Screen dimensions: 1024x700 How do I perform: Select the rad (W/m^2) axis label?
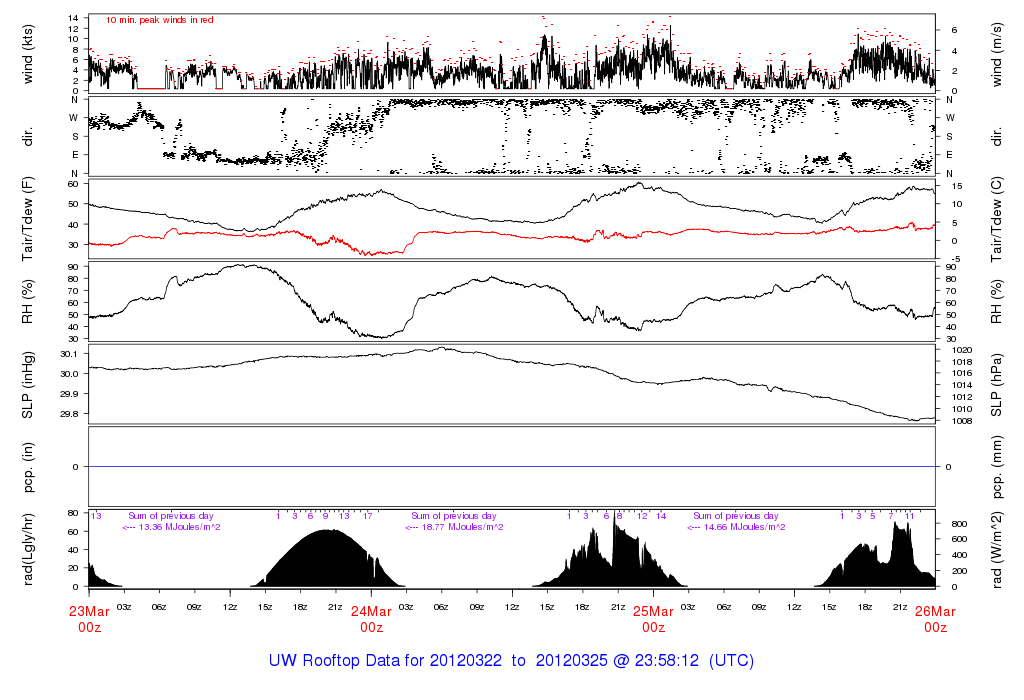[x=996, y=550]
